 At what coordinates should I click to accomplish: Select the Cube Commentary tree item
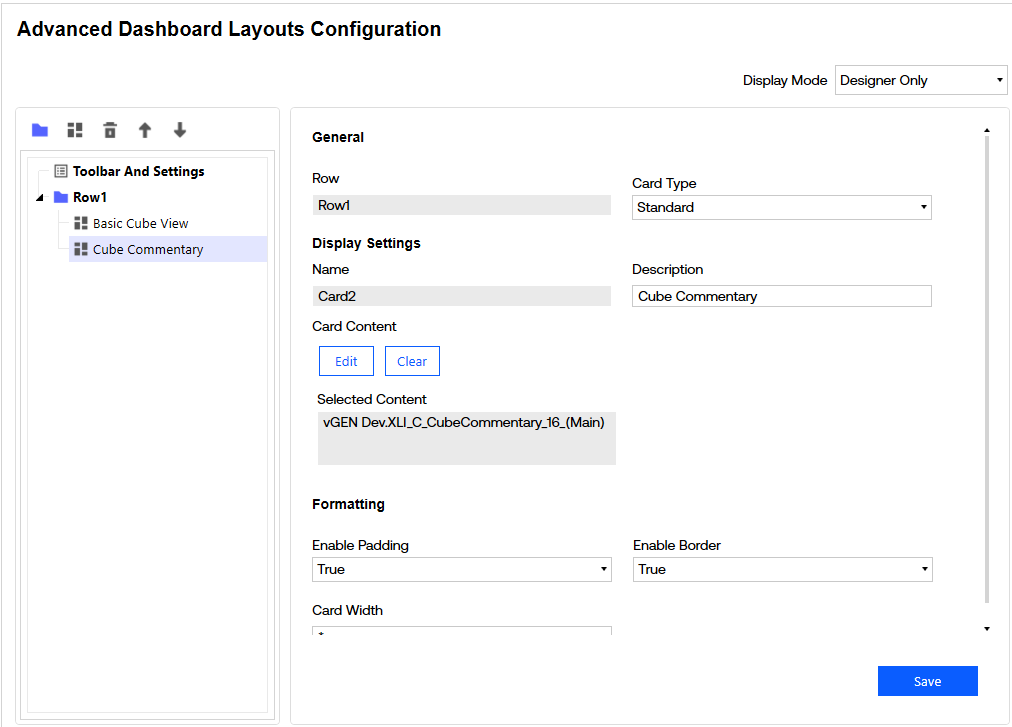point(148,250)
